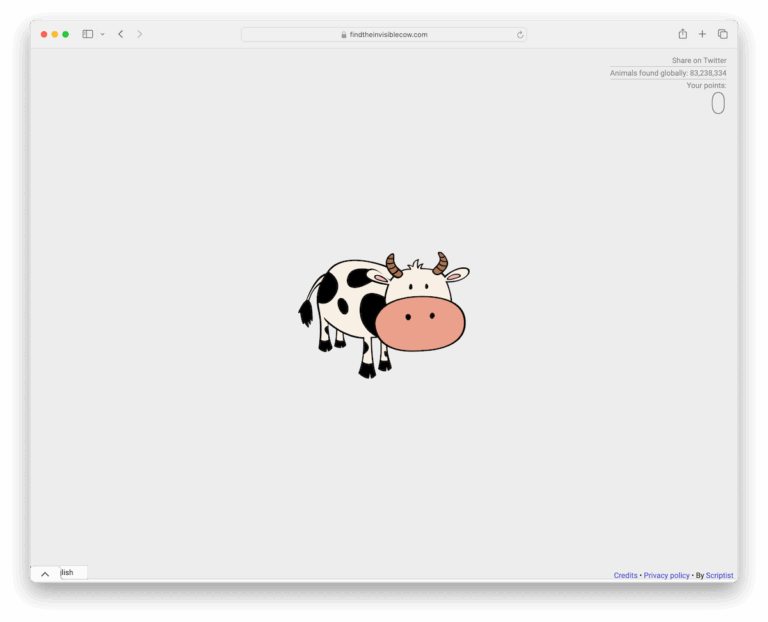Image resolution: width=768 pixels, height=622 pixels.
Task: Click the Animals found globally counter text
Action: tap(668, 73)
